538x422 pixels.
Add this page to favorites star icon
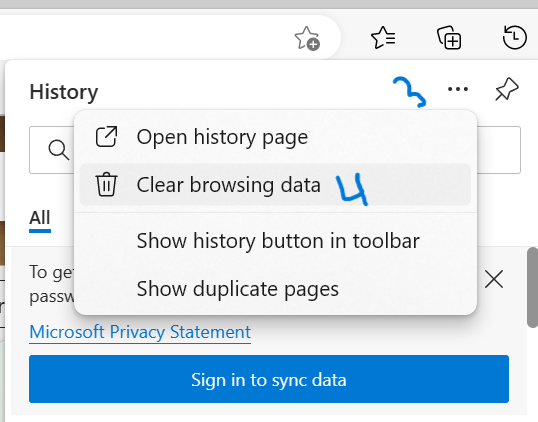[x=307, y=38]
